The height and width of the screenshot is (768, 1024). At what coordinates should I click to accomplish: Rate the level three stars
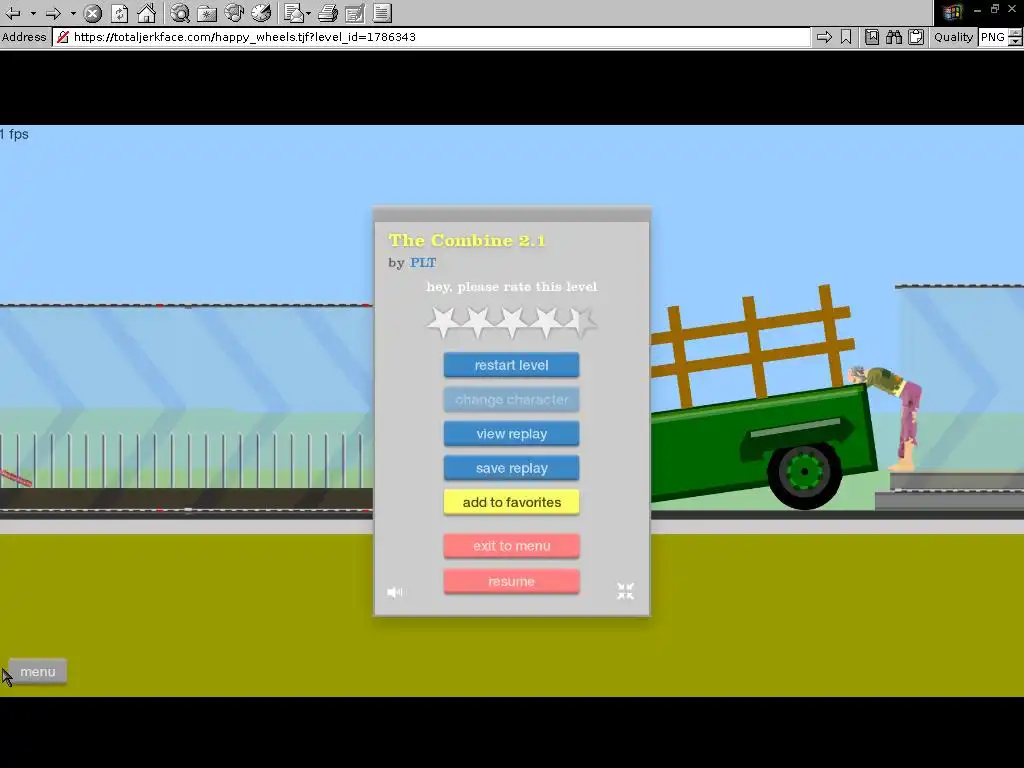(512, 322)
